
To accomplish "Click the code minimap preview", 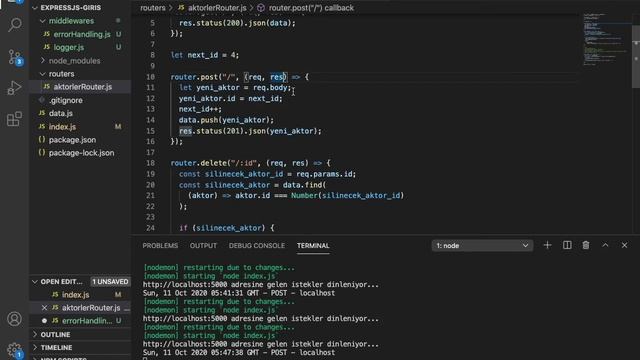I will pos(606,39).
